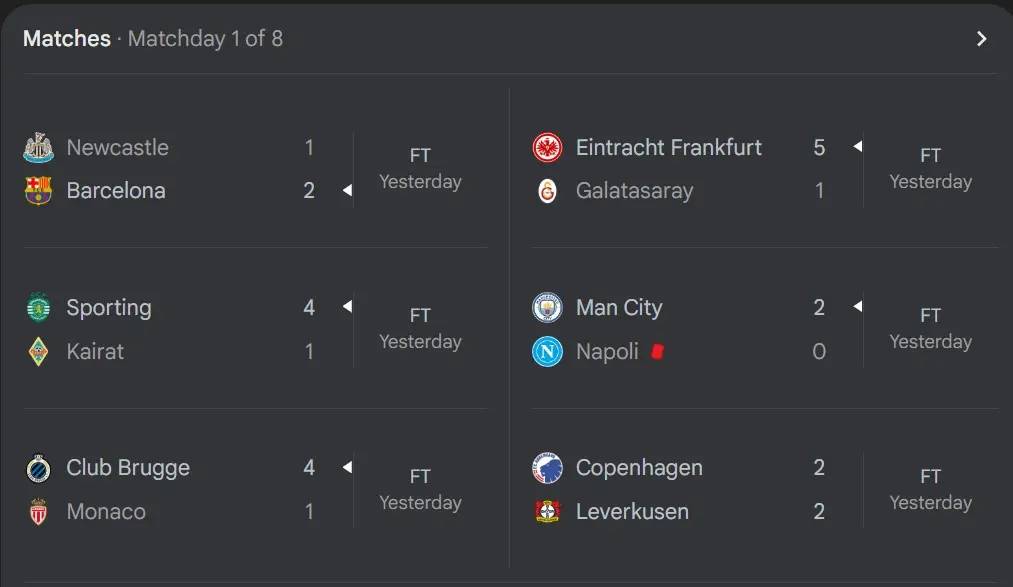
Task: Click the Copenhagen club crest icon
Action: click(547, 468)
